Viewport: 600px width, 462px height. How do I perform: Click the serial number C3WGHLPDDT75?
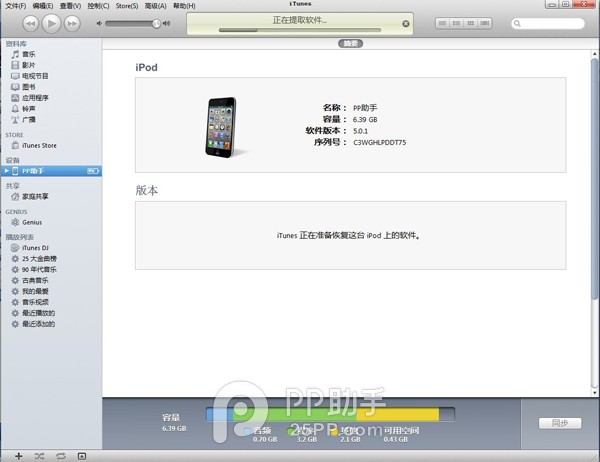[x=379, y=142]
